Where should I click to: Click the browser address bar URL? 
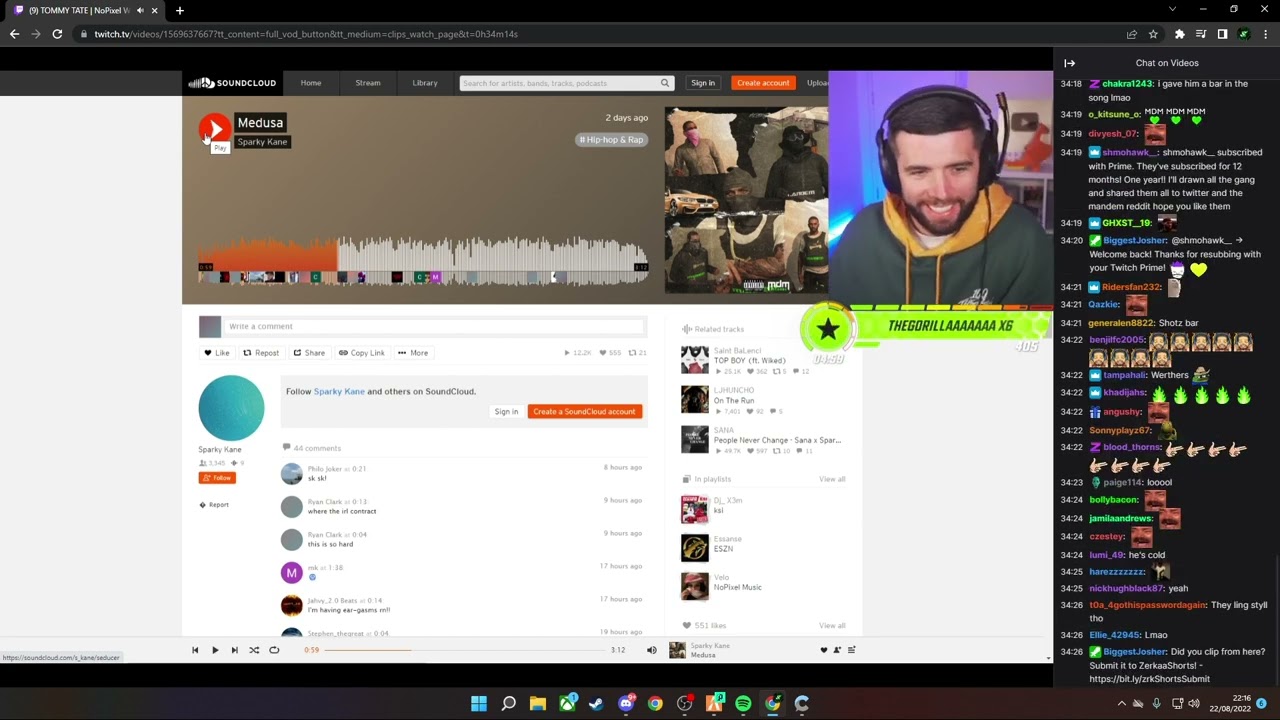(306, 34)
